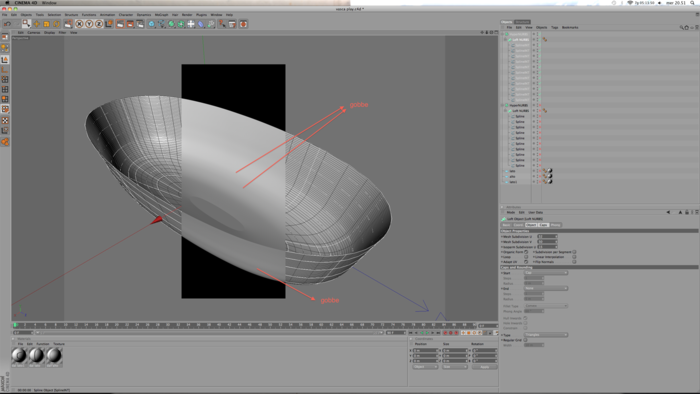Enable the Loop checkbox
Image resolution: width=700 pixels, height=394 pixels.
click(526, 257)
